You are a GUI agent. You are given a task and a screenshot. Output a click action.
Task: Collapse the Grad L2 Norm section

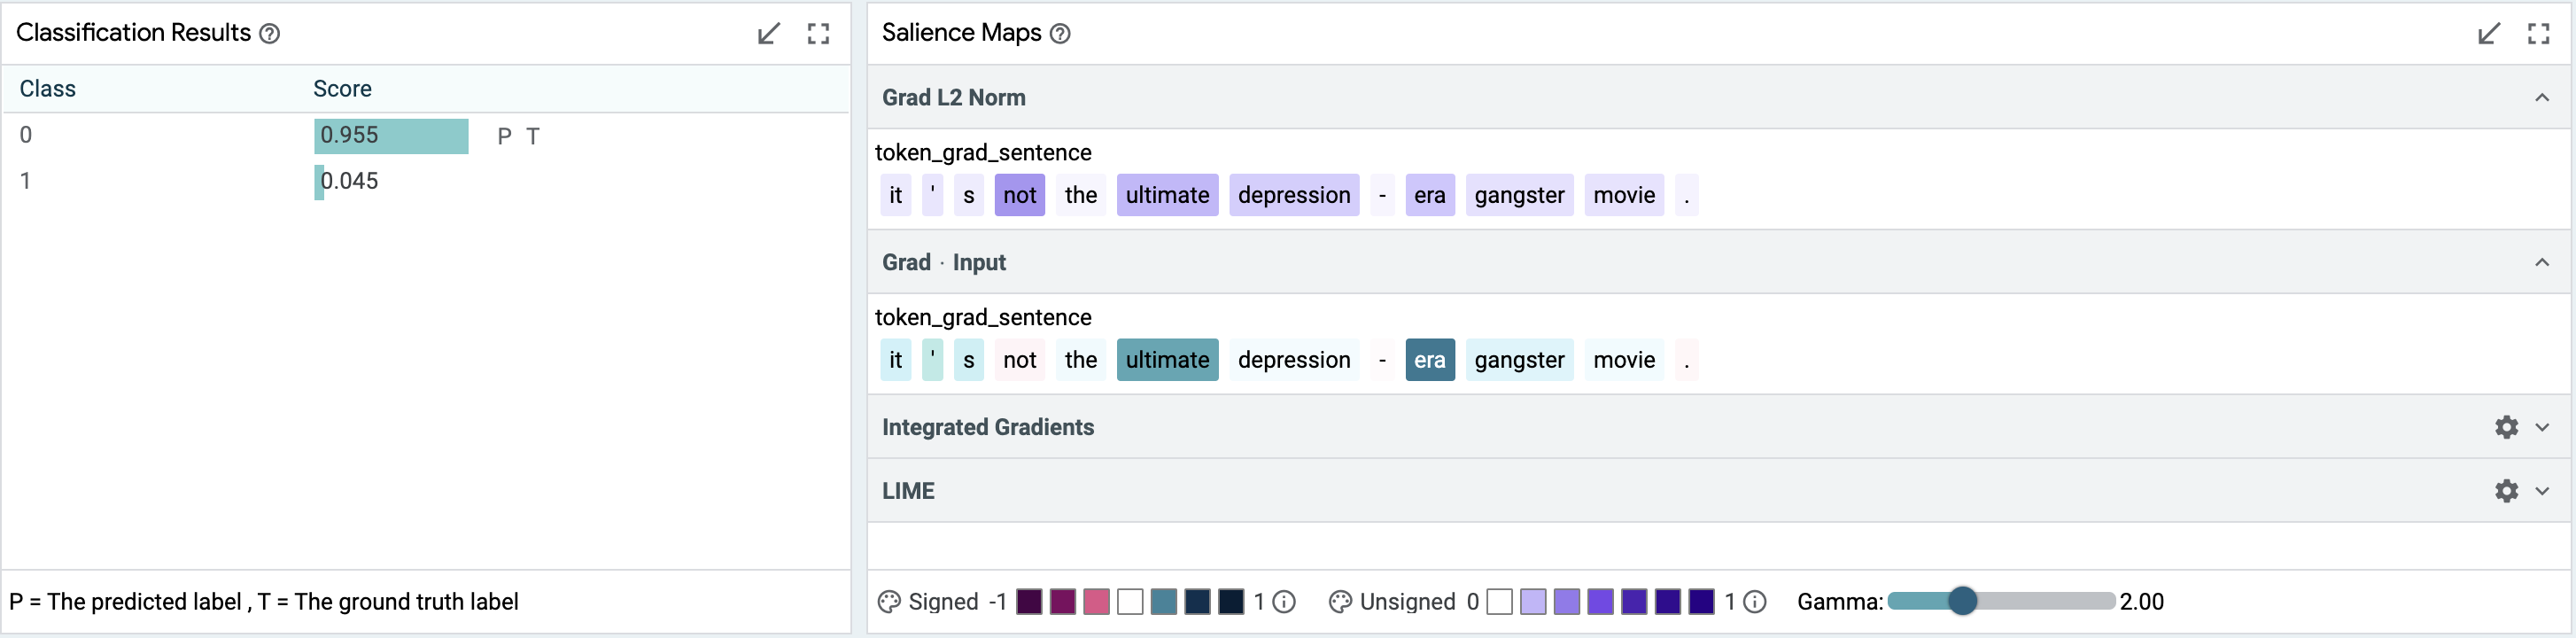[x=2542, y=98]
